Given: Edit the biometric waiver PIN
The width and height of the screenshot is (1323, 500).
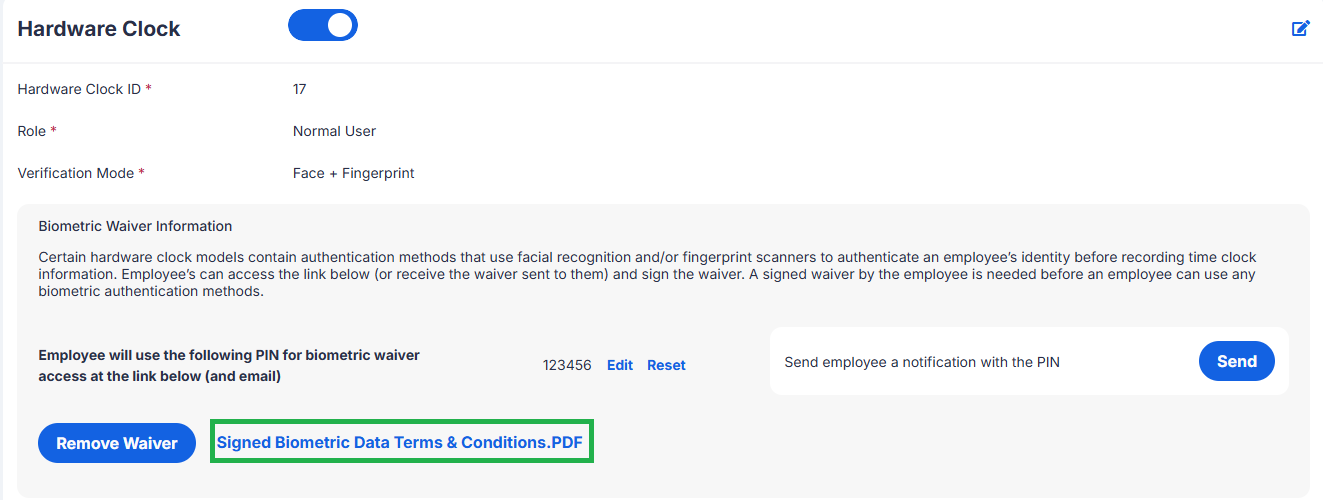Looking at the screenshot, I should (620, 365).
